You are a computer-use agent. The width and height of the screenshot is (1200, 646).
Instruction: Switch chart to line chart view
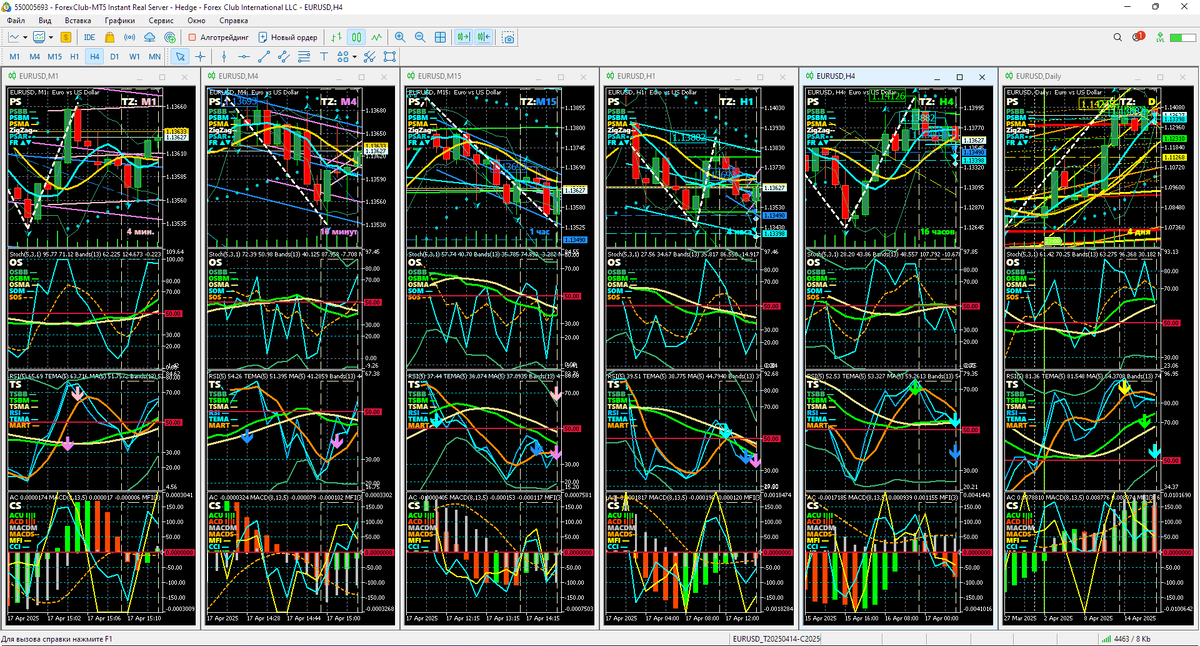376,37
